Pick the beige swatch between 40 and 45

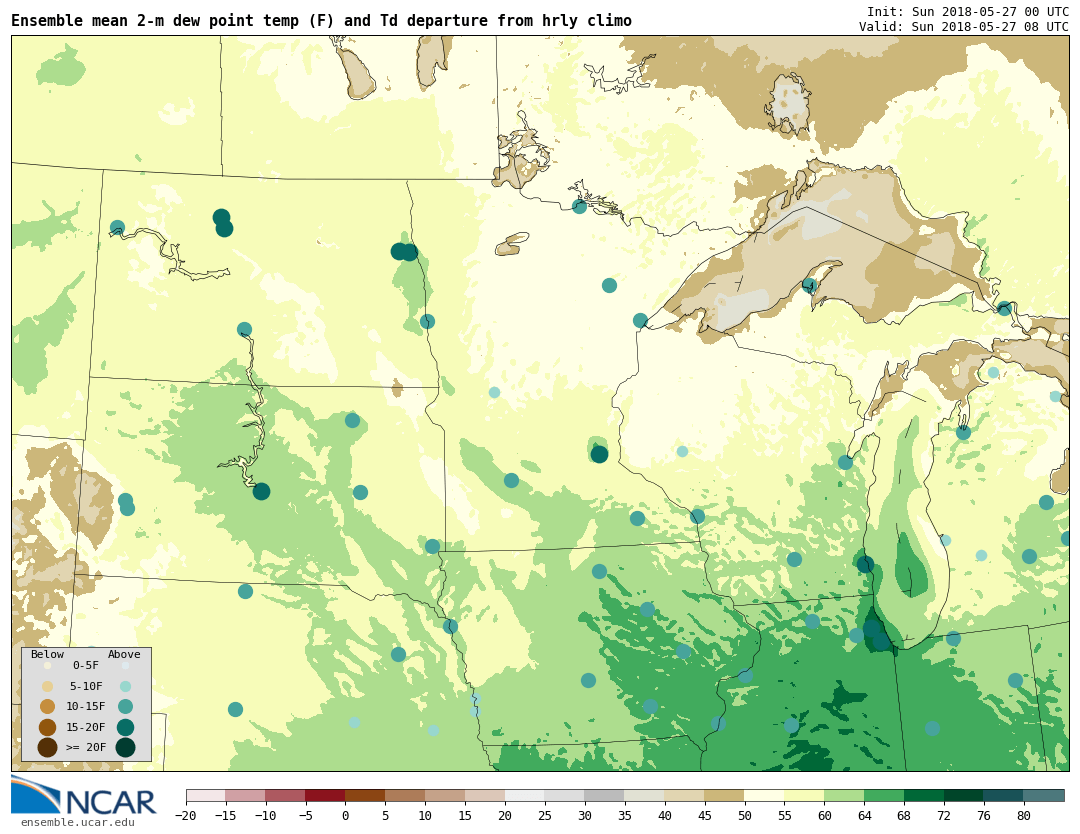(685, 796)
